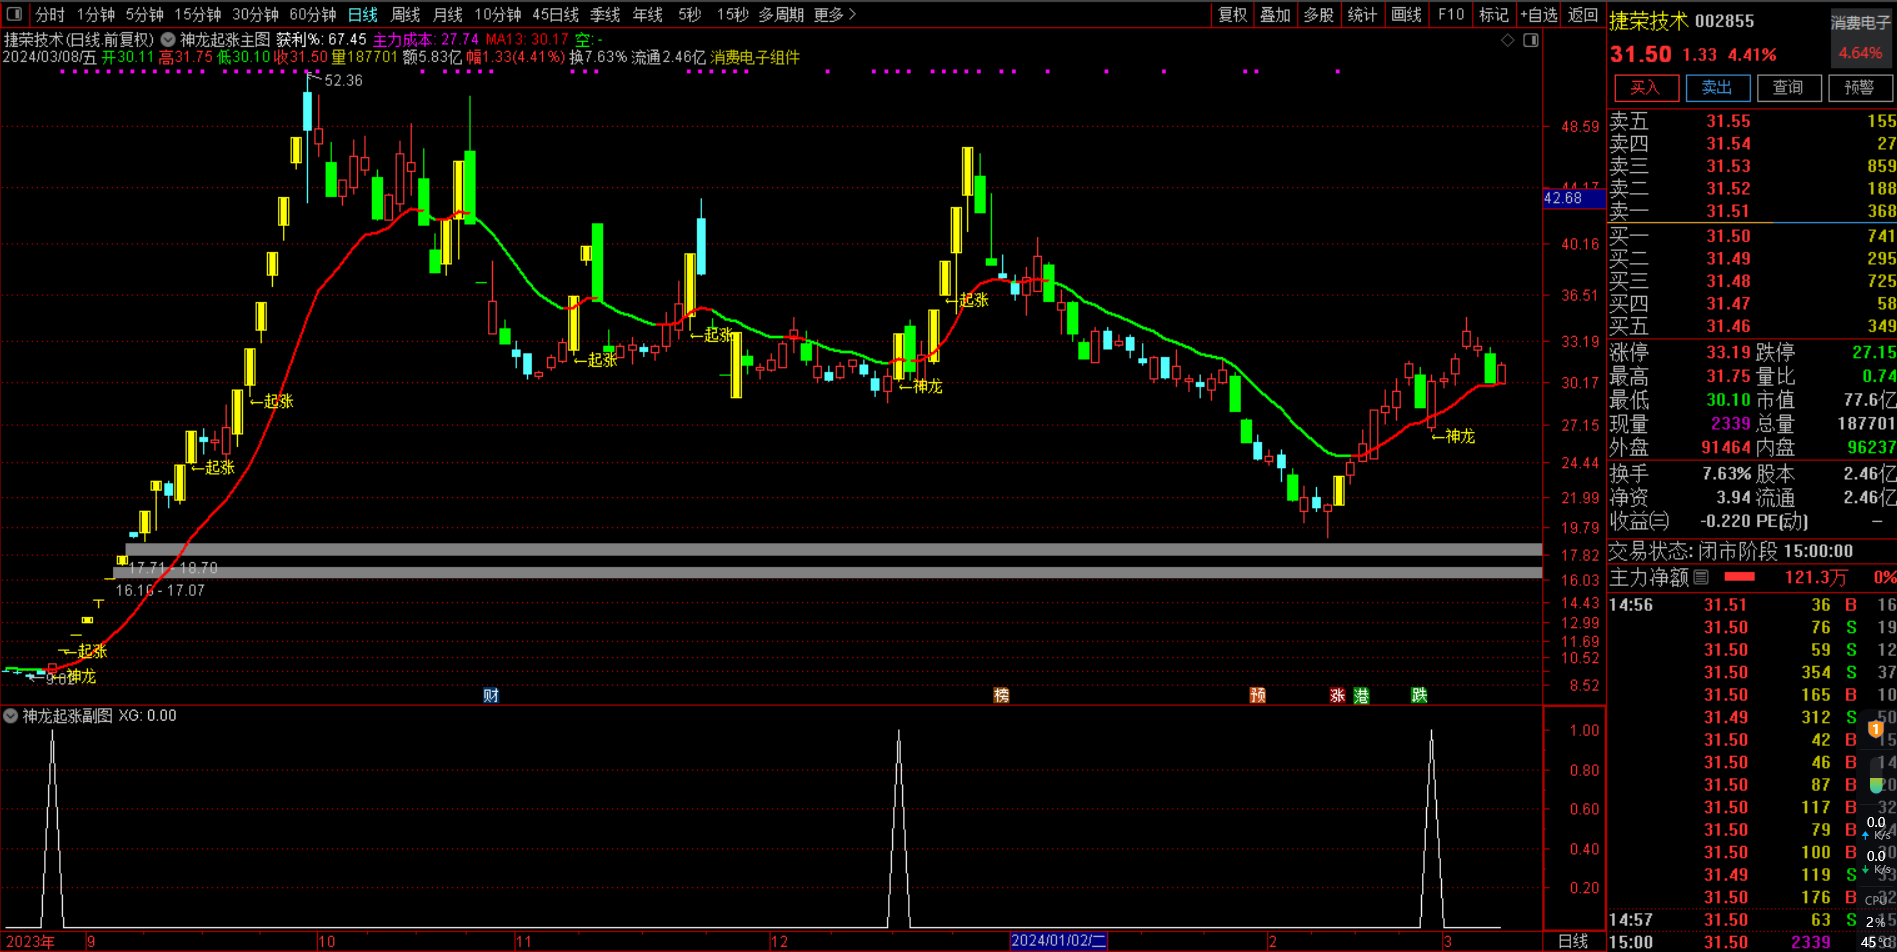Switch to 年线 yearly chart
1897x952 pixels.
[648, 14]
